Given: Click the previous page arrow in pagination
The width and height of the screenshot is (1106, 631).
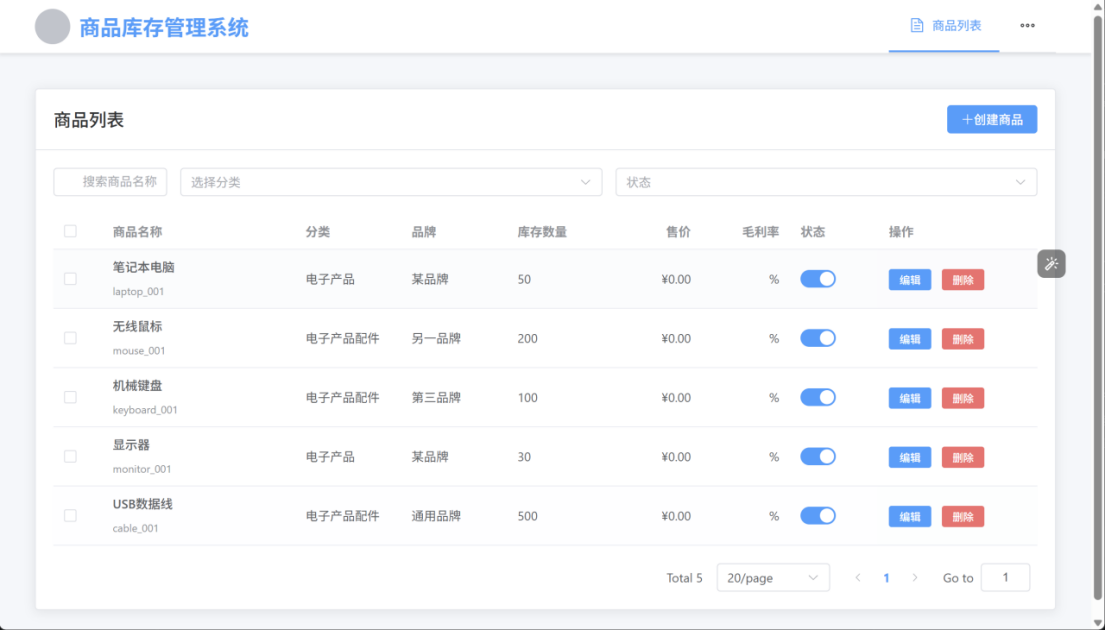Looking at the screenshot, I should (858, 577).
